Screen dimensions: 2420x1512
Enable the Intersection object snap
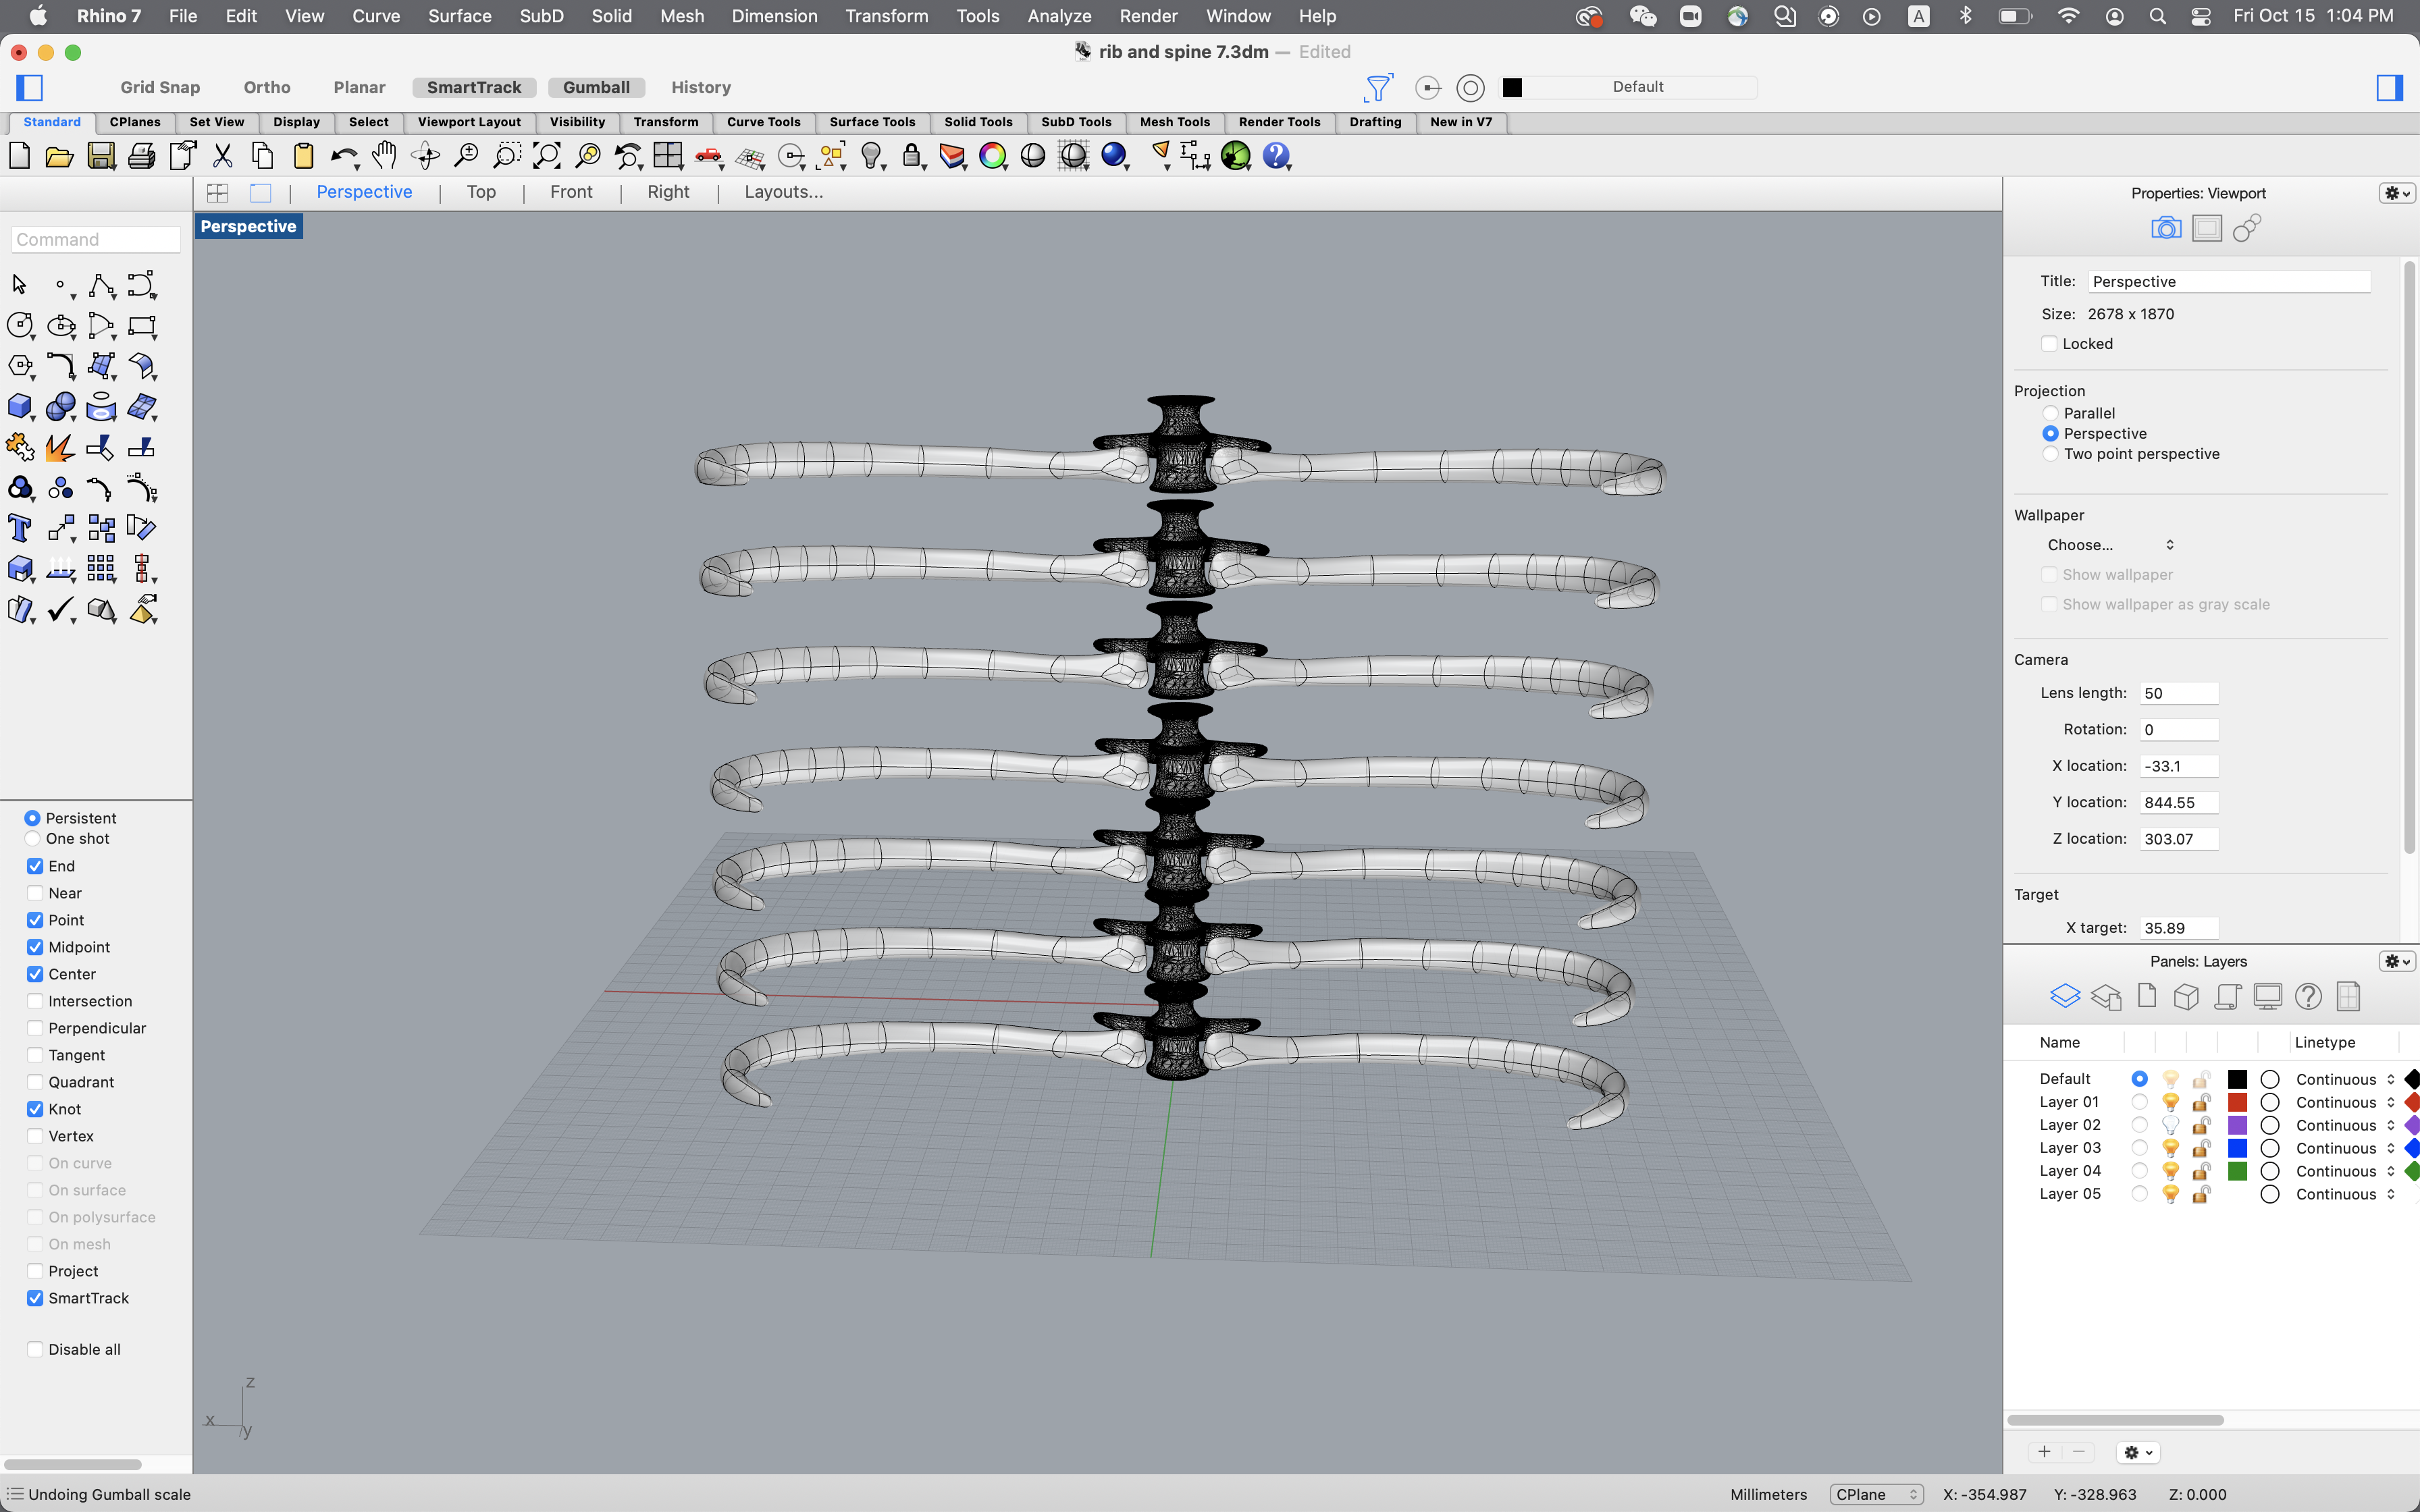tap(35, 1001)
